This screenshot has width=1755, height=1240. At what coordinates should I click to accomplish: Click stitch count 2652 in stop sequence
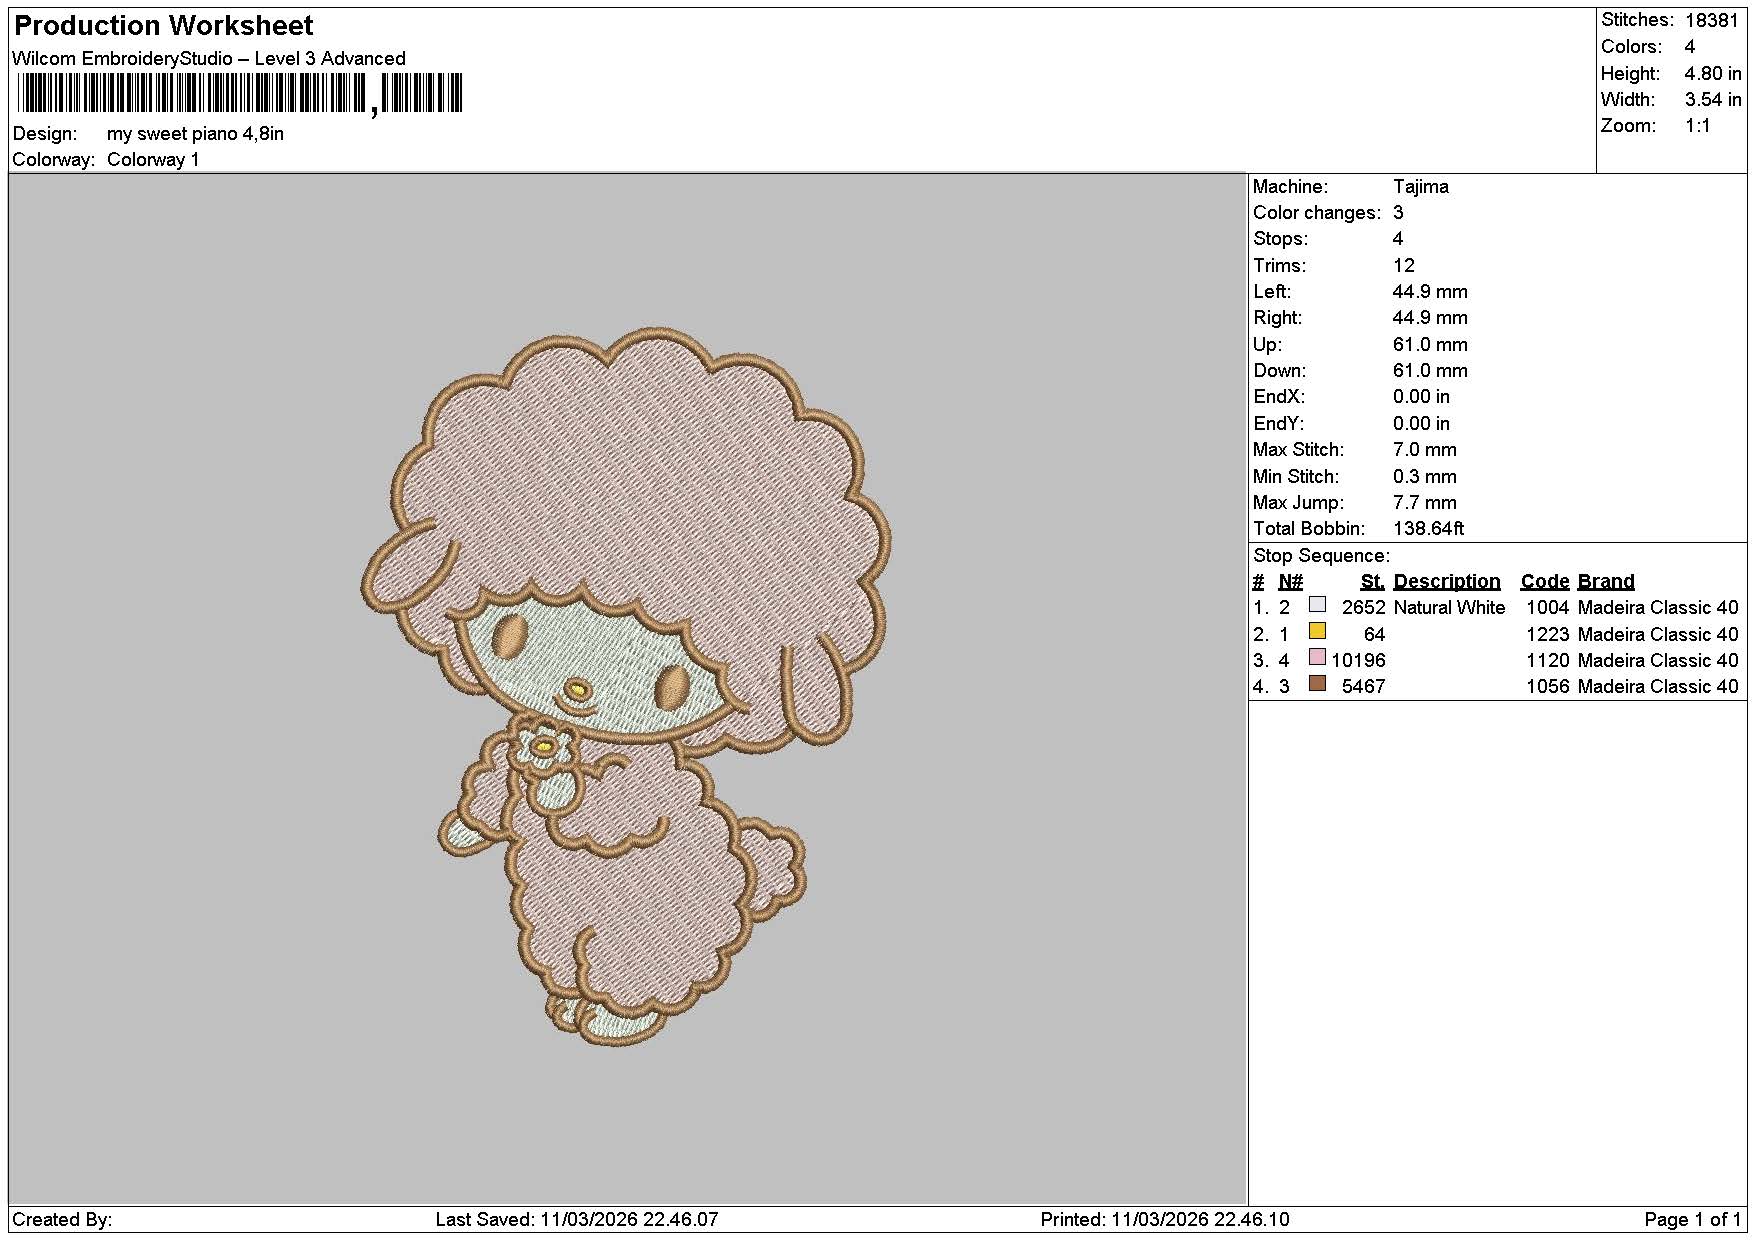point(1363,608)
